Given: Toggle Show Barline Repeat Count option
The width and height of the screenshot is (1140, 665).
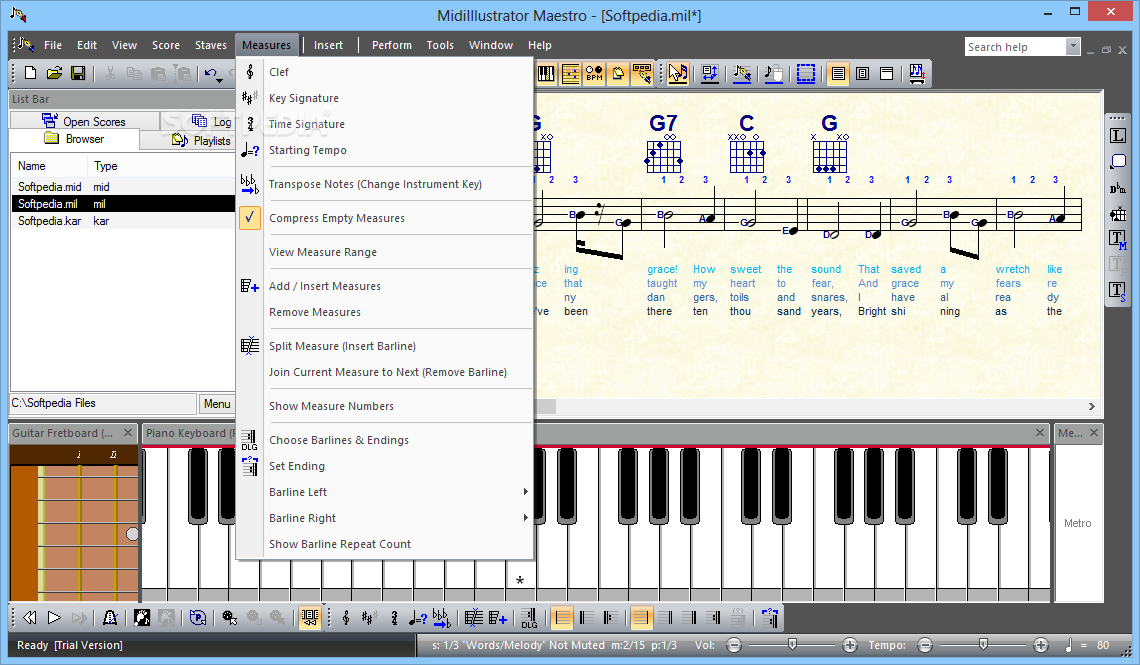Looking at the screenshot, I should pyautogui.click(x=340, y=544).
